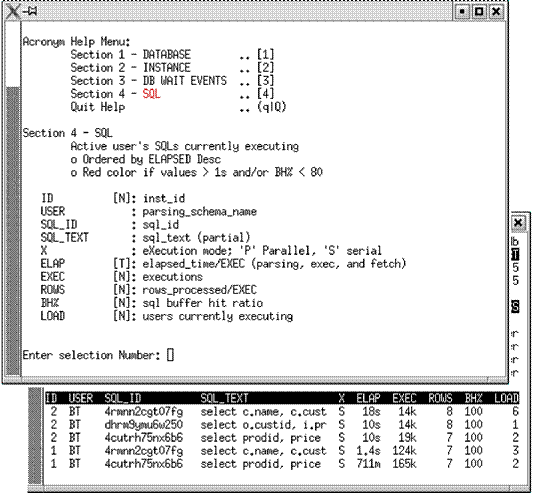Screen dimensions: 533x493
Task: Select the red SQL entry in Section 4
Action: coord(151,94)
